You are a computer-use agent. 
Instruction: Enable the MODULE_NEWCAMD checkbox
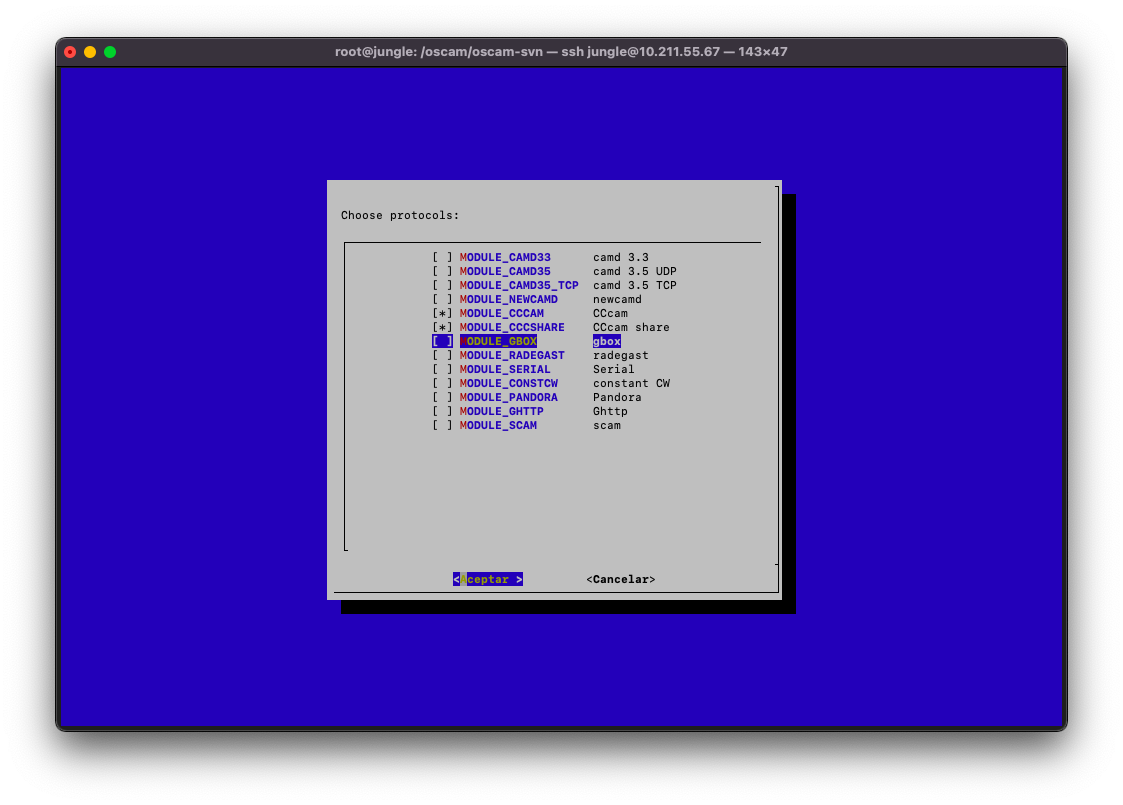(x=442, y=299)
